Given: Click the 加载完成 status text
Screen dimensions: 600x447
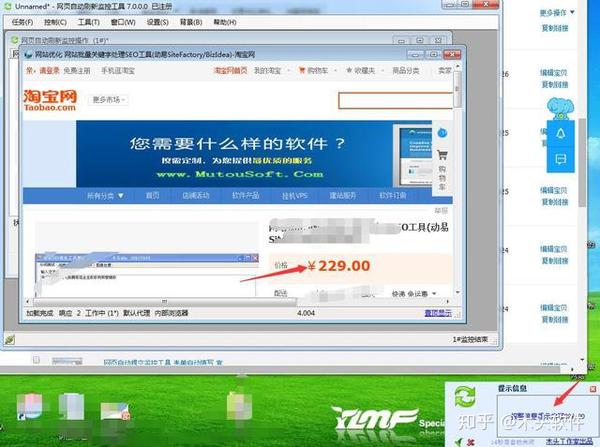Looking at the screenshot, I should (40, 313).
